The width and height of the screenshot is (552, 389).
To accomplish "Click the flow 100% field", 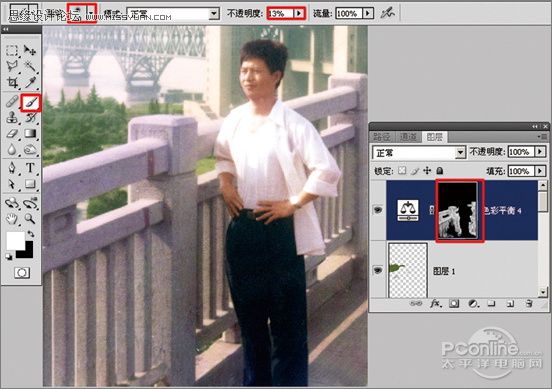I will 349,14.
